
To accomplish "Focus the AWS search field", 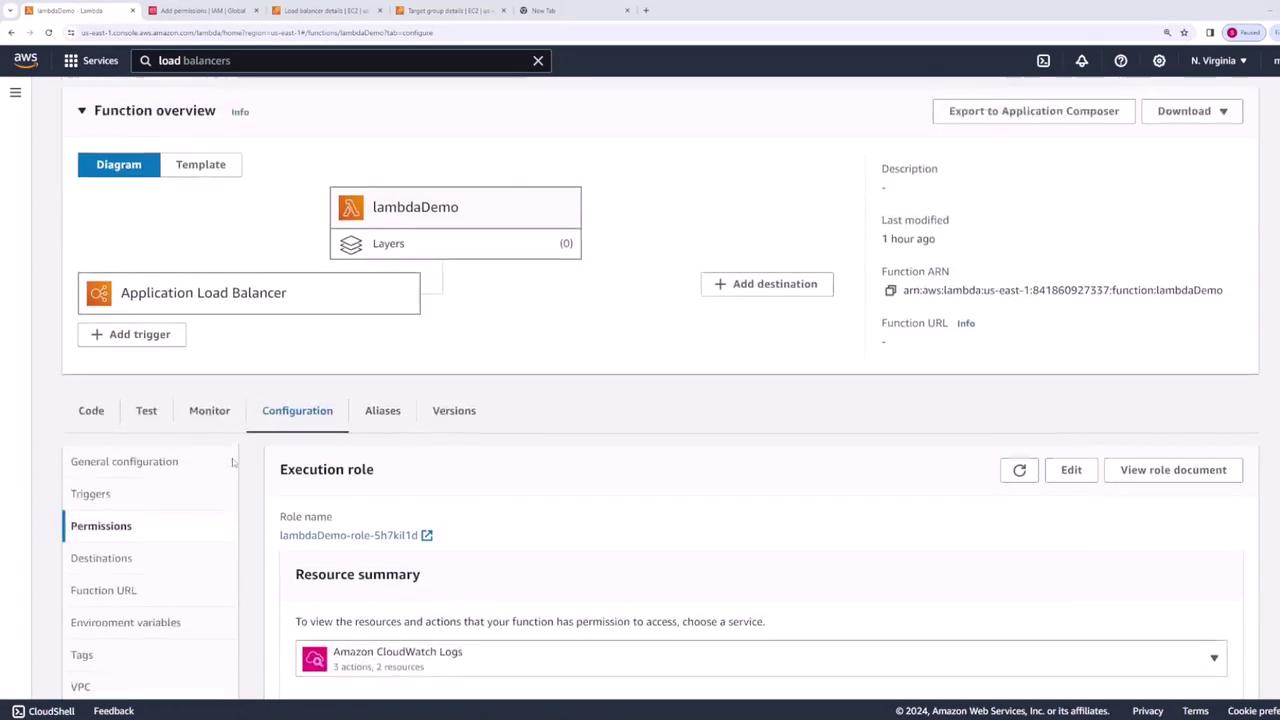I will pos(341,61).
